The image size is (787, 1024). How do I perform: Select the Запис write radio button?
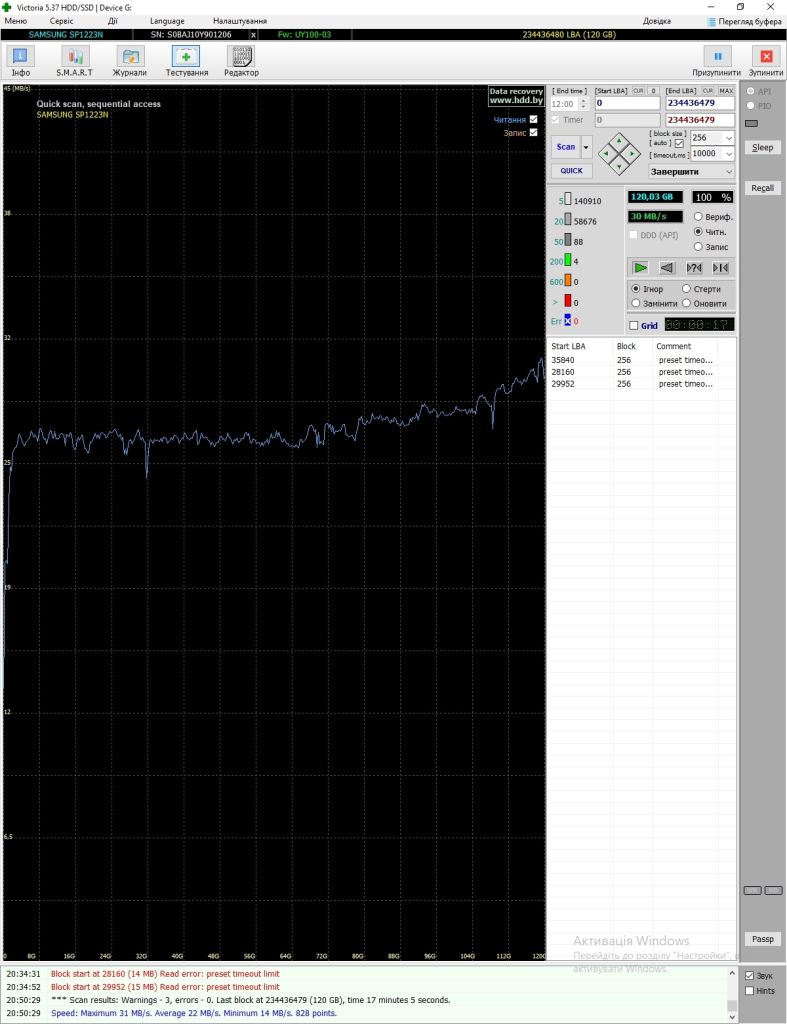(698, 247)
